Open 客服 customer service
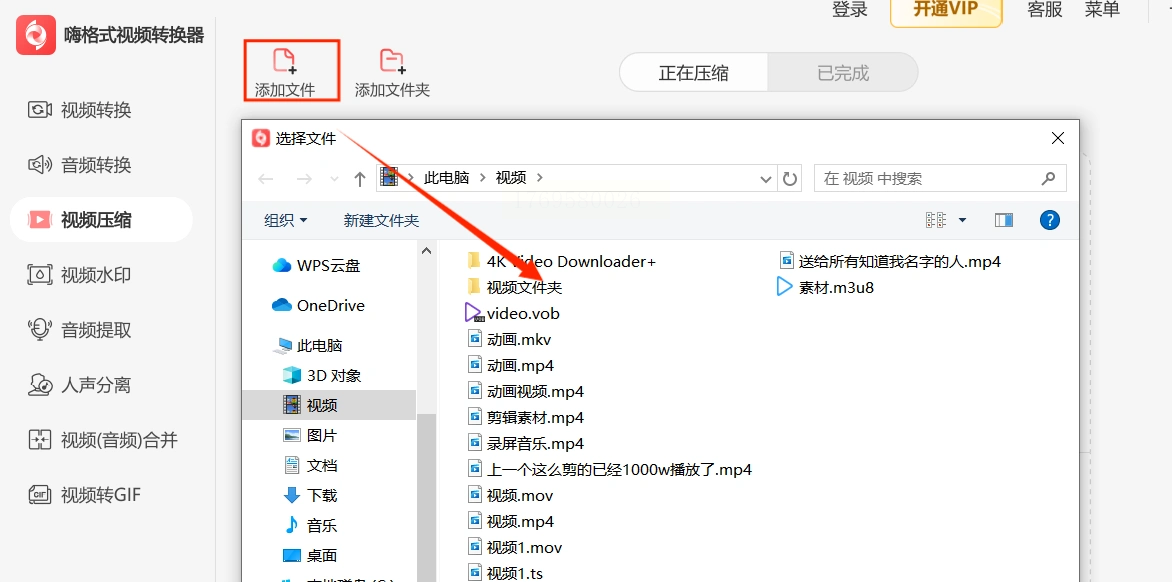 (1044, 9)
